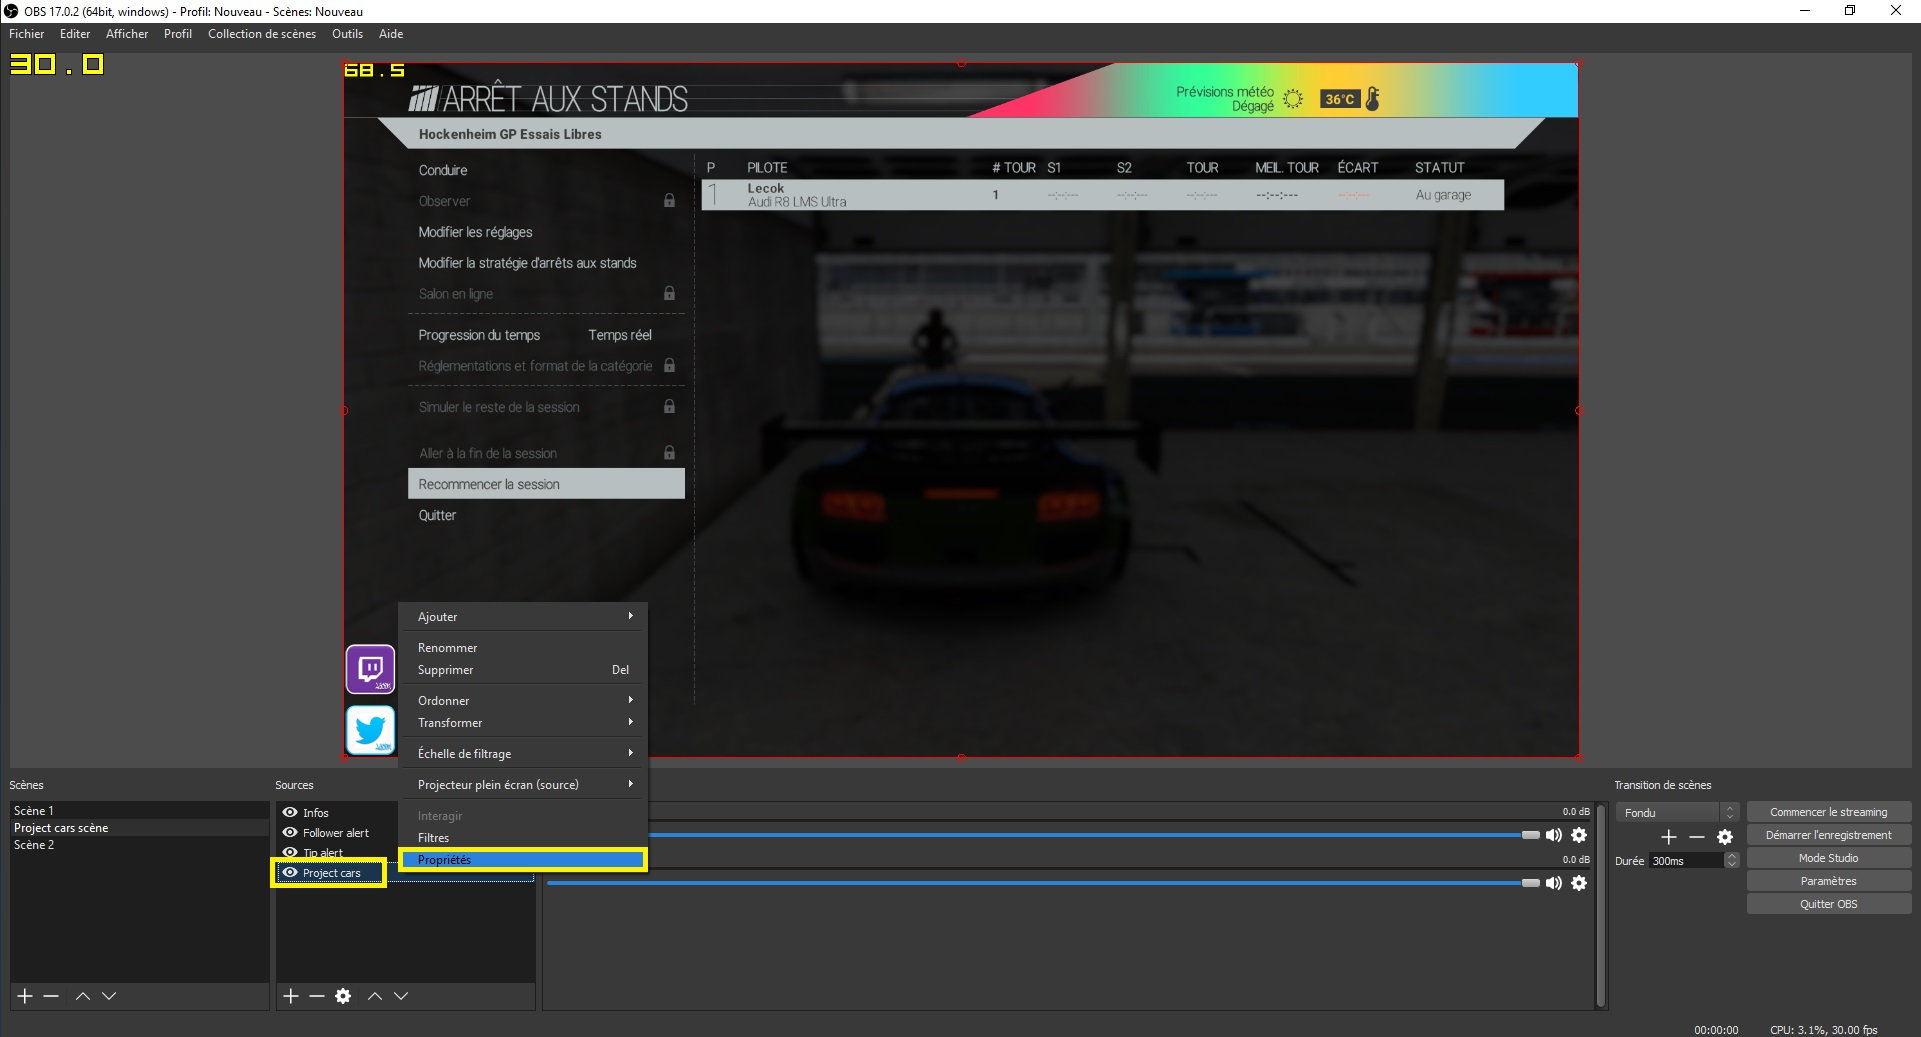
Task: Open the Fichier menu
Action: (27, 34)
